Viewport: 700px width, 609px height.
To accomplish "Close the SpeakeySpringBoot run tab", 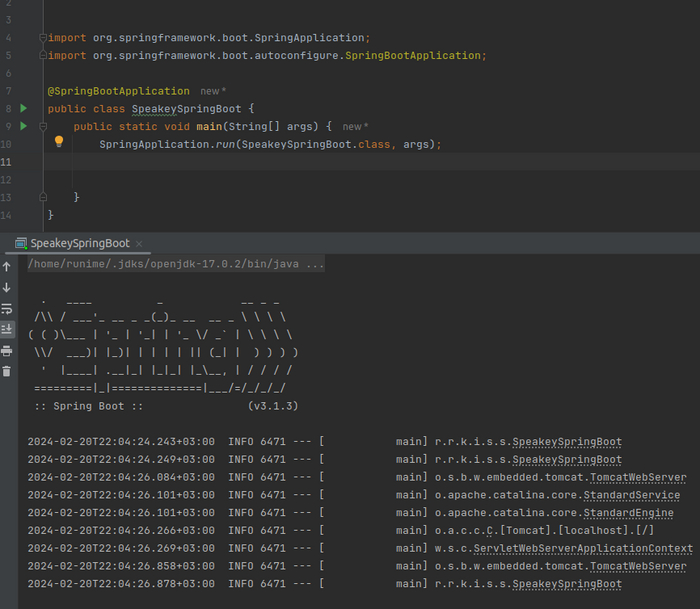I will 139,244.
